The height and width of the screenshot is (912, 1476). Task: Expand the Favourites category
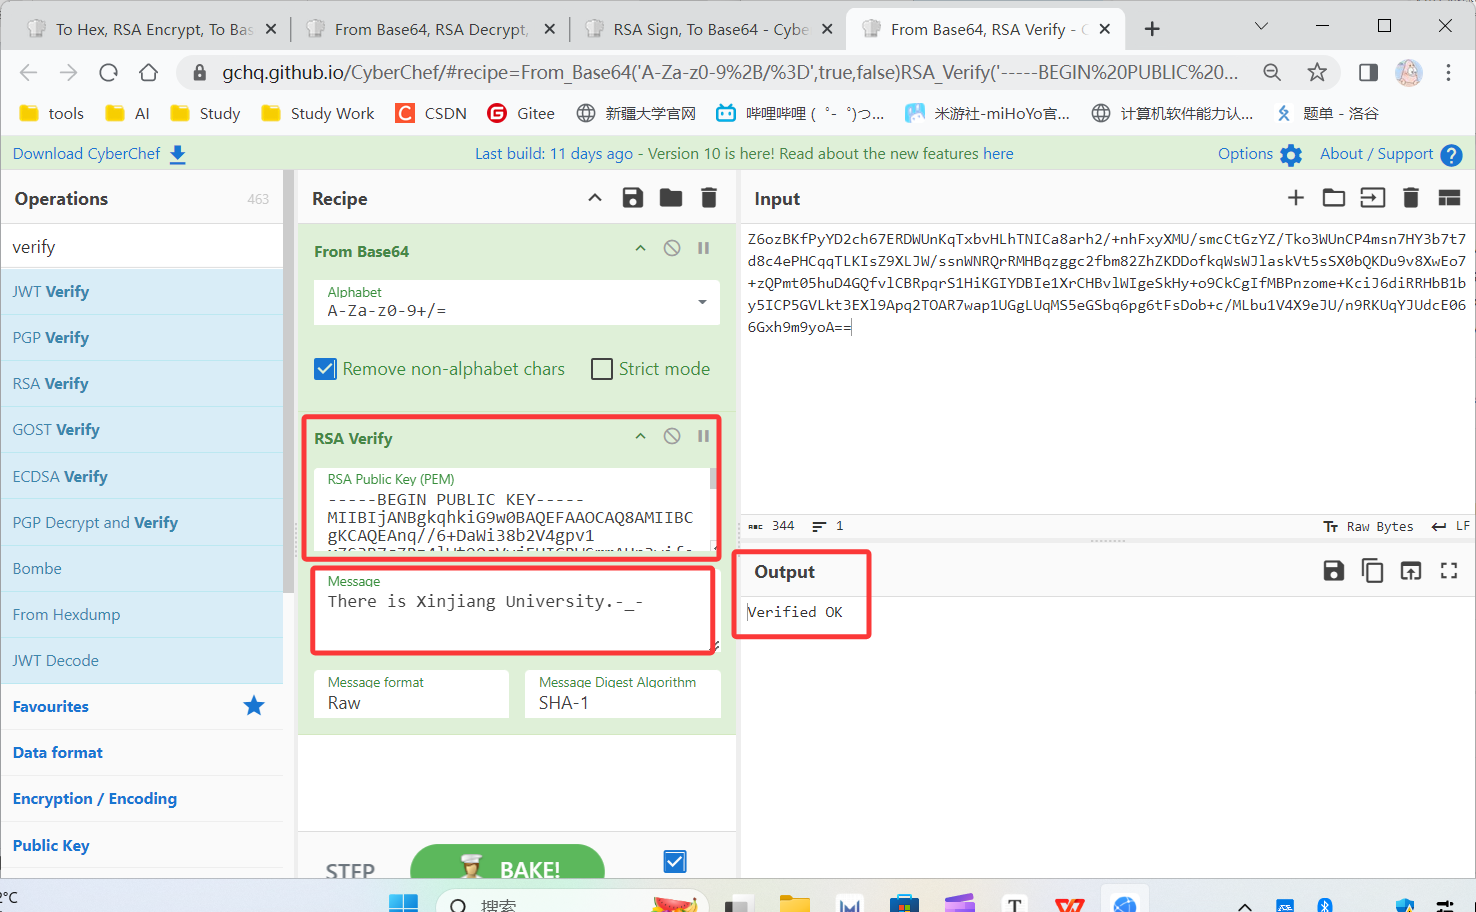pos(142,706)
